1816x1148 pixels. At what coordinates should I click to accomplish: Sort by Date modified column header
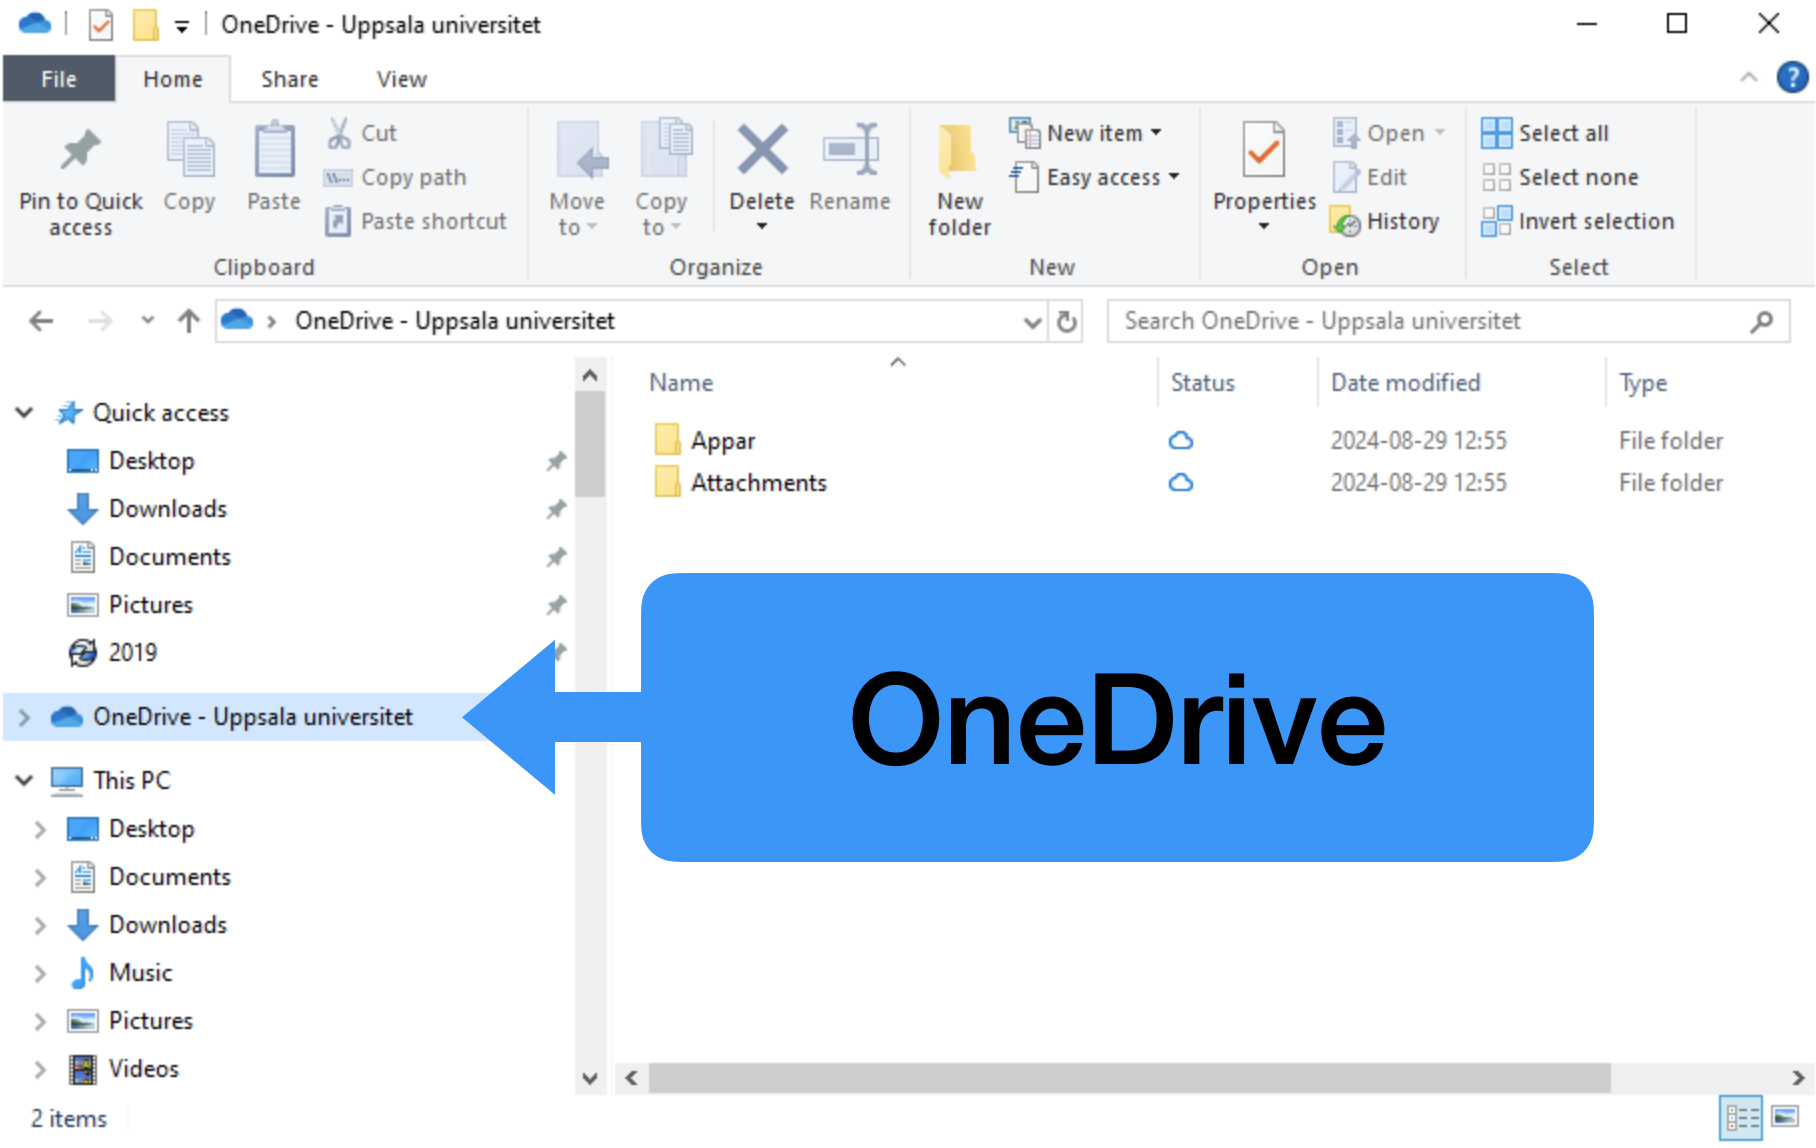point(1405,383)
